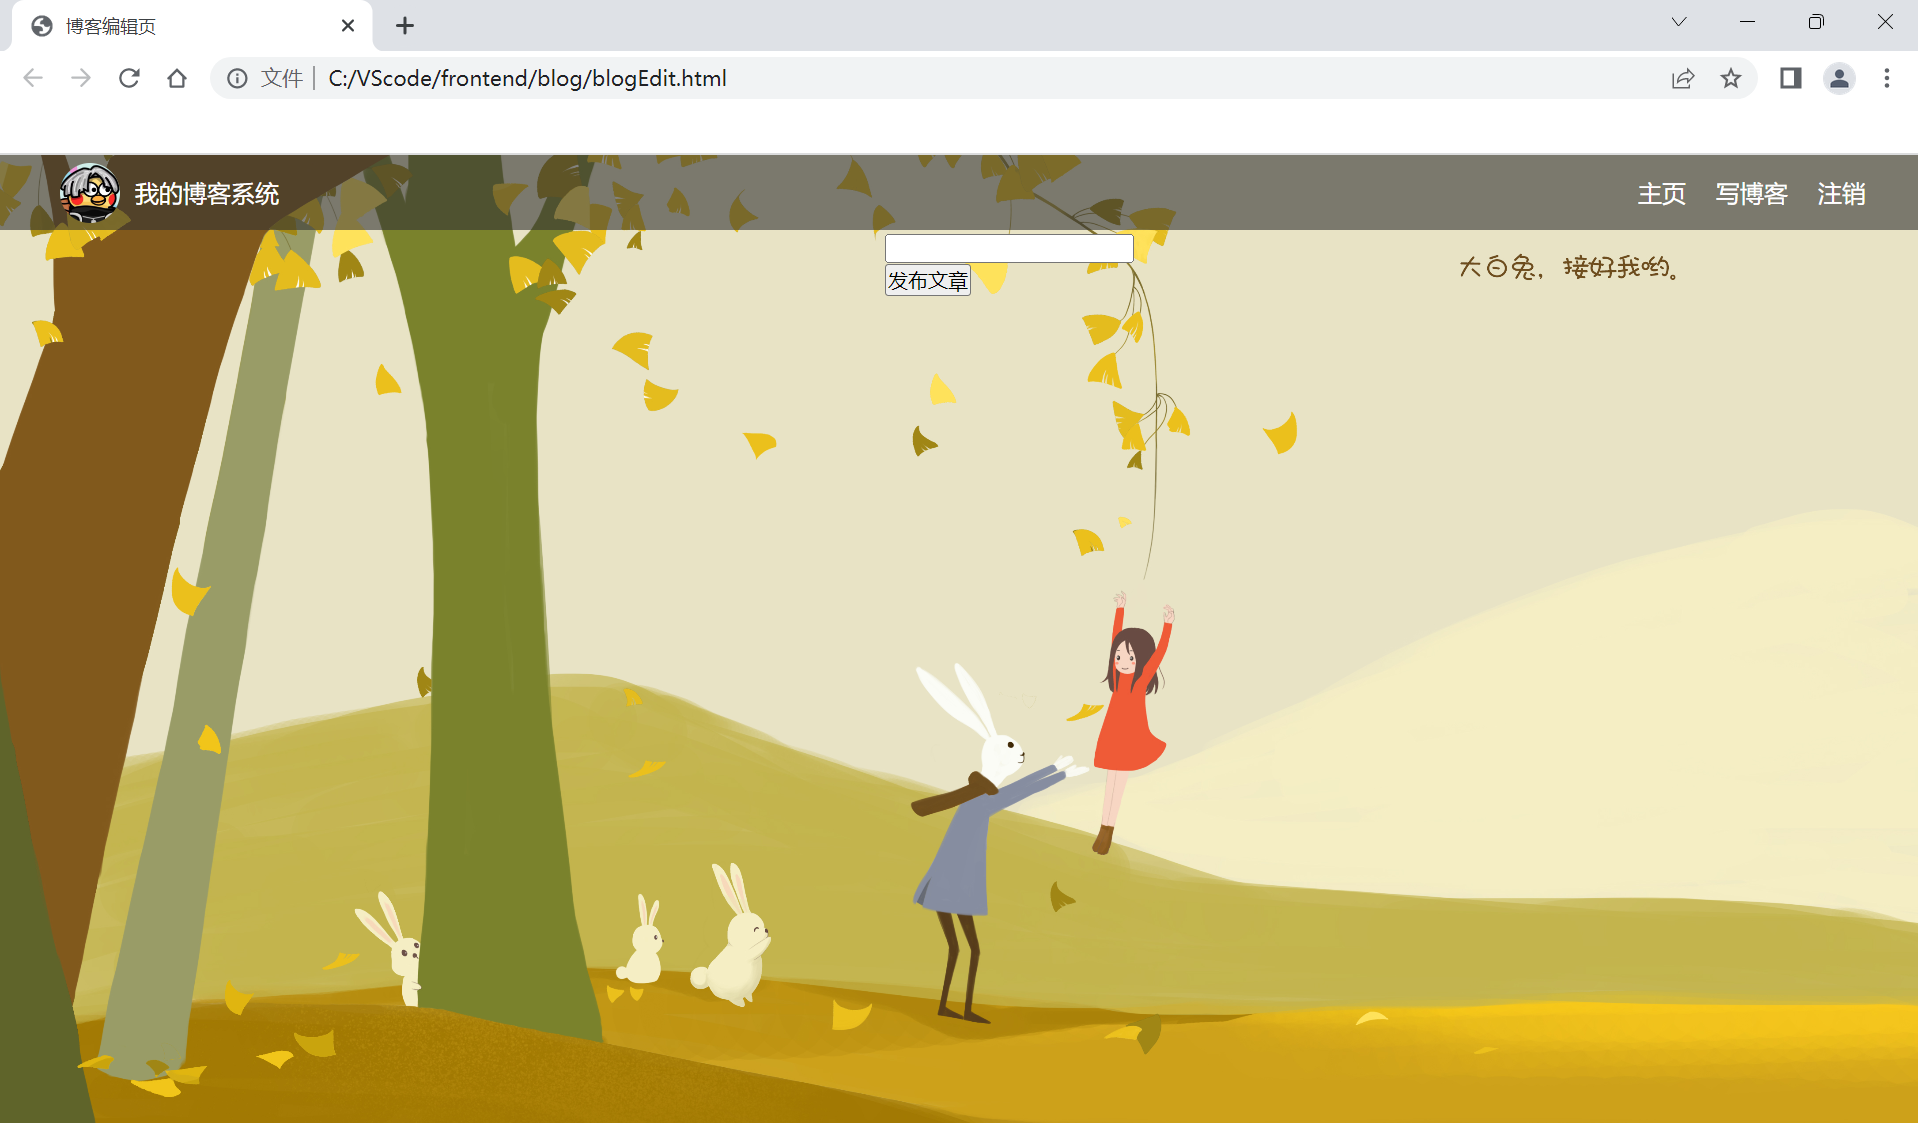Share this page using share icon
This screenshot has height=1123, width=1918.
click(x=1683, y=78)
